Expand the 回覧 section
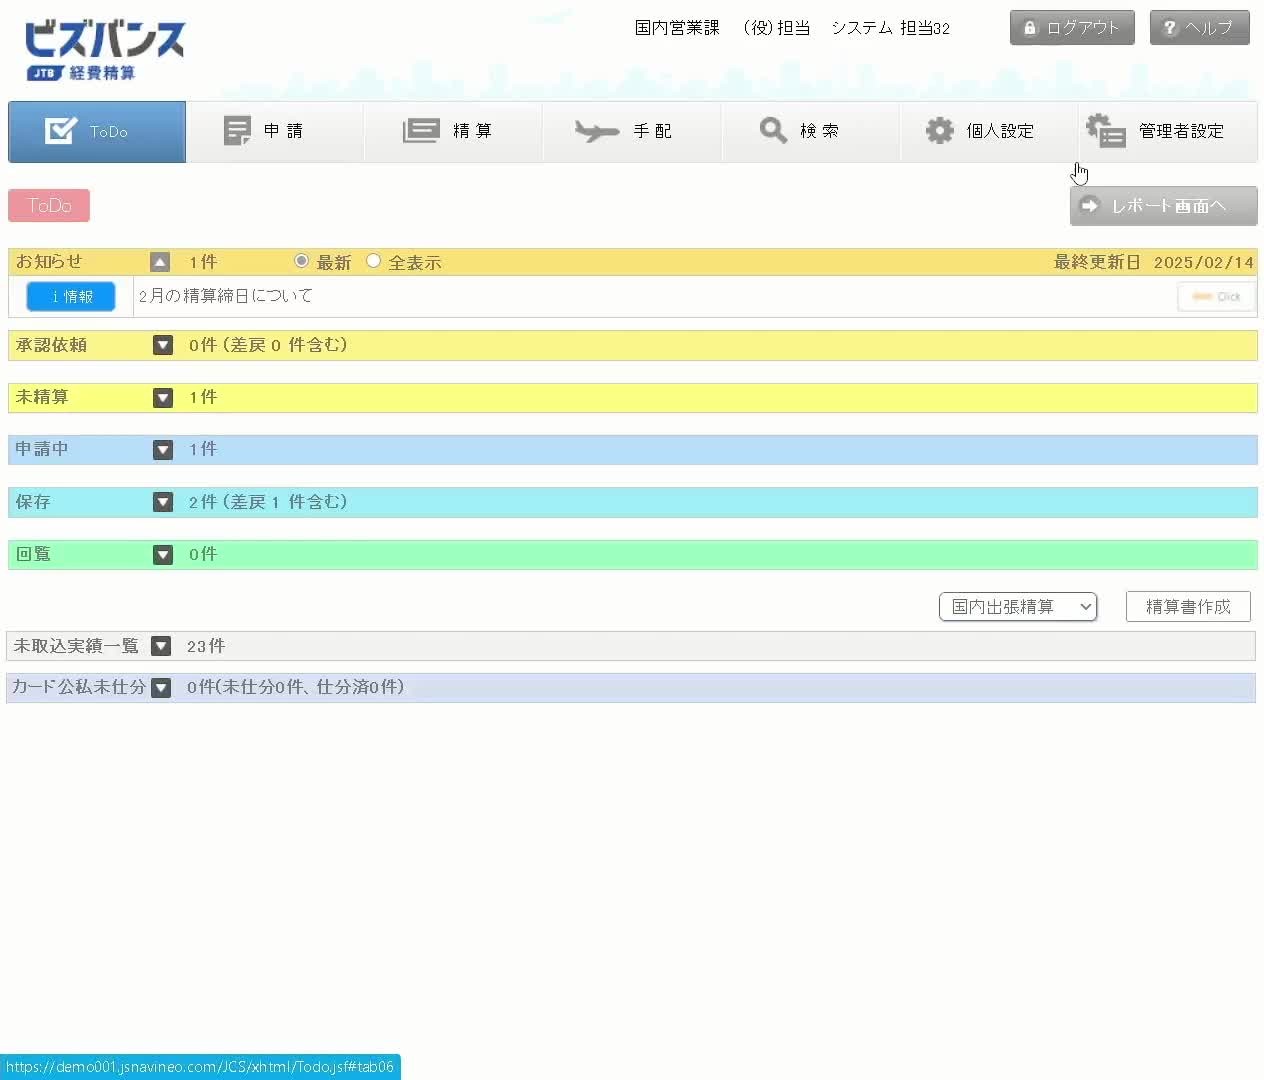Image resolution: width=1264 pixels, height=1080 pixels. (x=163, y=554)
